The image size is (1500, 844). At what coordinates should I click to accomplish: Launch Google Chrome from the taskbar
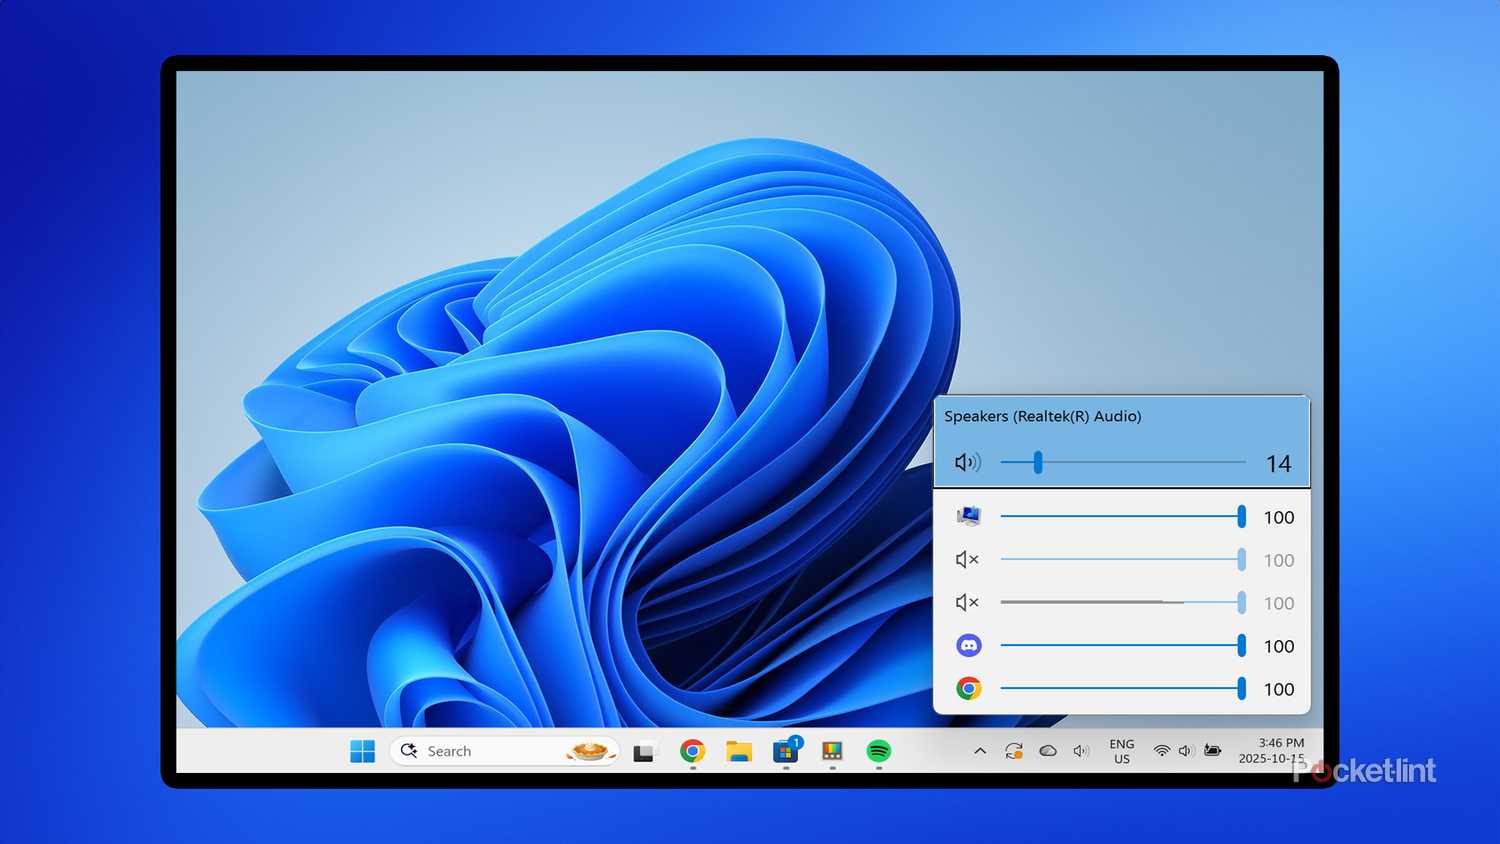point(692,751)
